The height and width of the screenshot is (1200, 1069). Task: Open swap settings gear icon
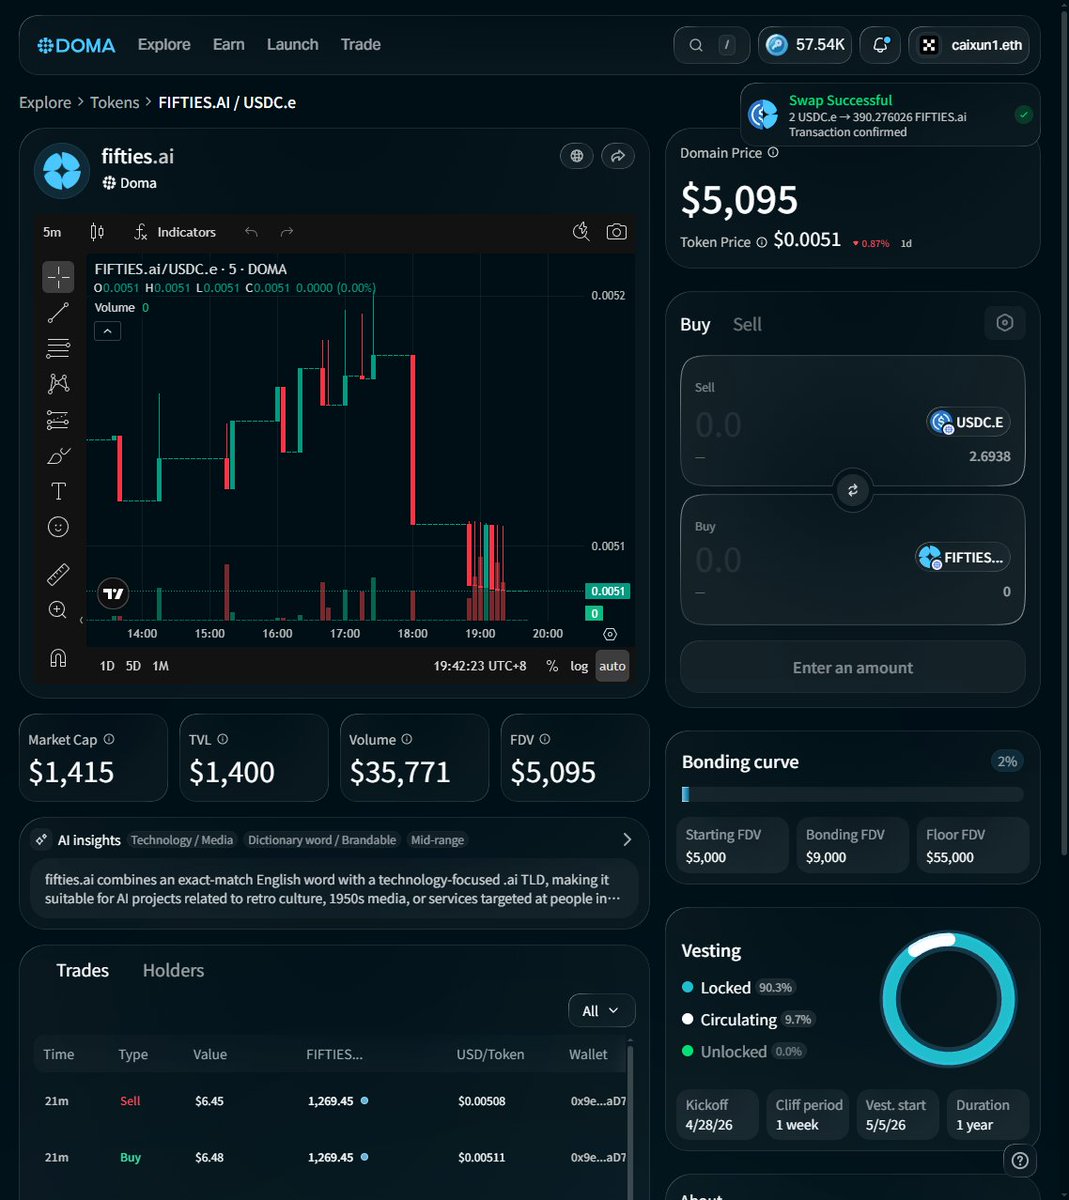click(1005, 323)
